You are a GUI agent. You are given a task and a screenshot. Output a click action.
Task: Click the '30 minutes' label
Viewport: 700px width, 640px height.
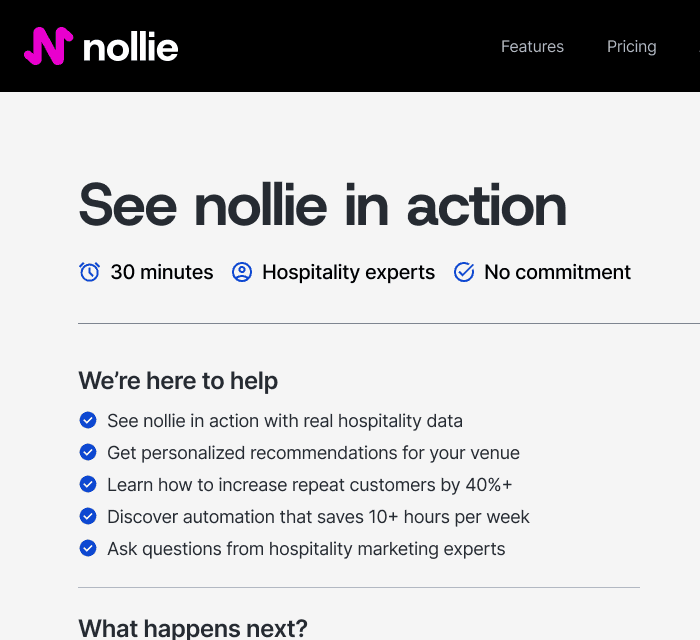[x=162, y=272]
